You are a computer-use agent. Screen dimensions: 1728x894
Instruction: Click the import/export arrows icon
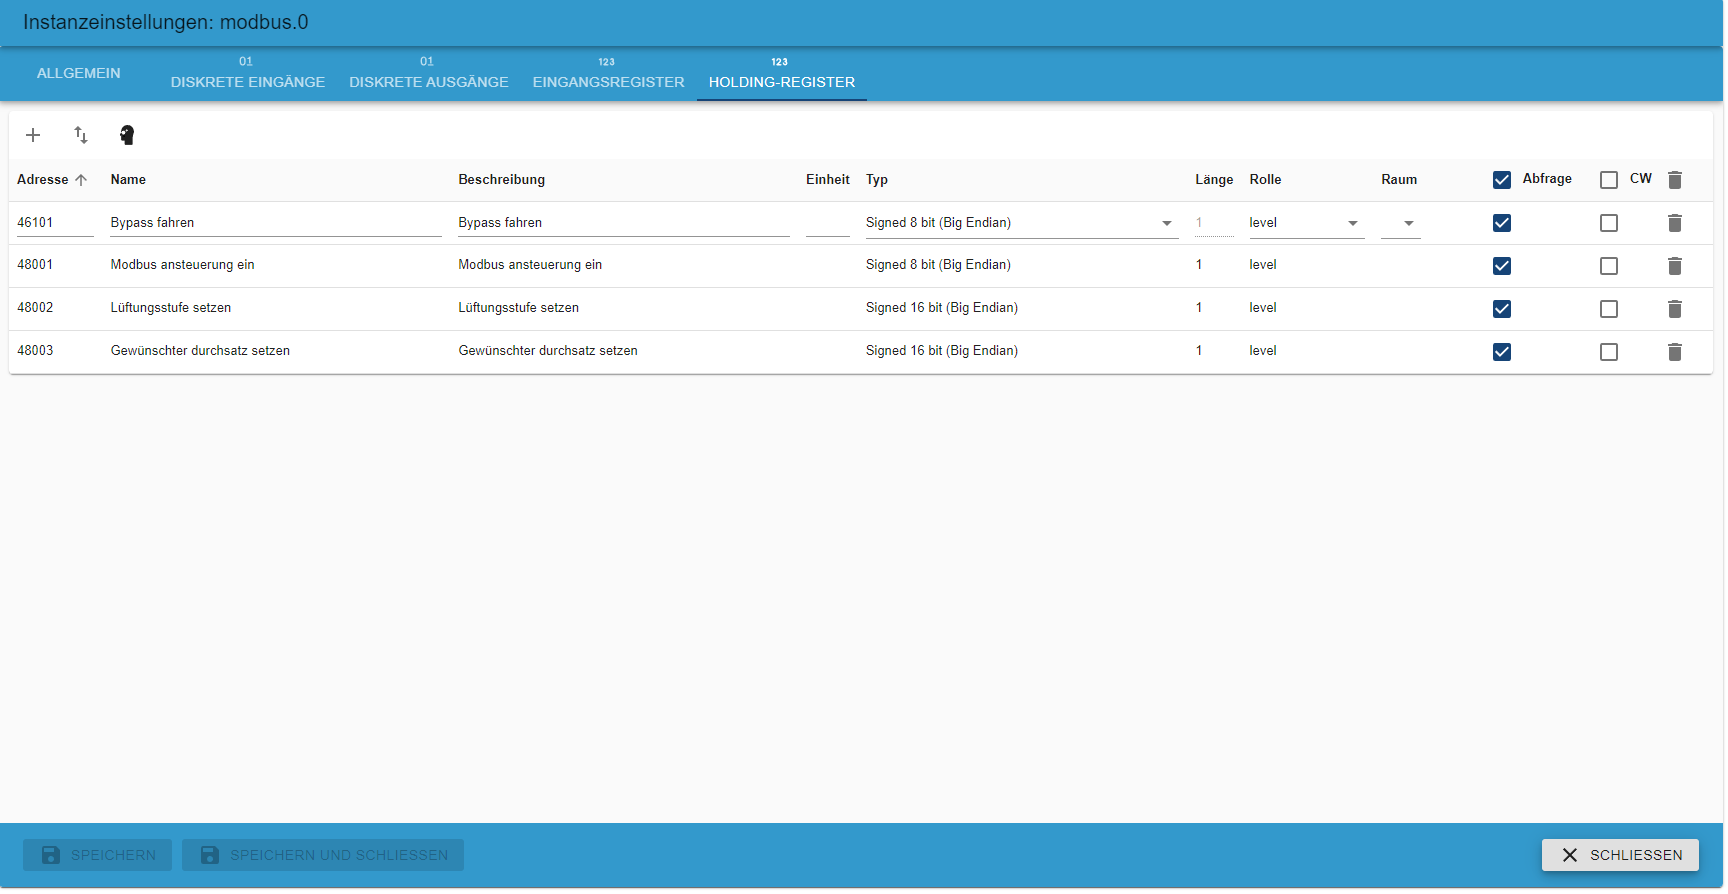(x=81, y=135)
